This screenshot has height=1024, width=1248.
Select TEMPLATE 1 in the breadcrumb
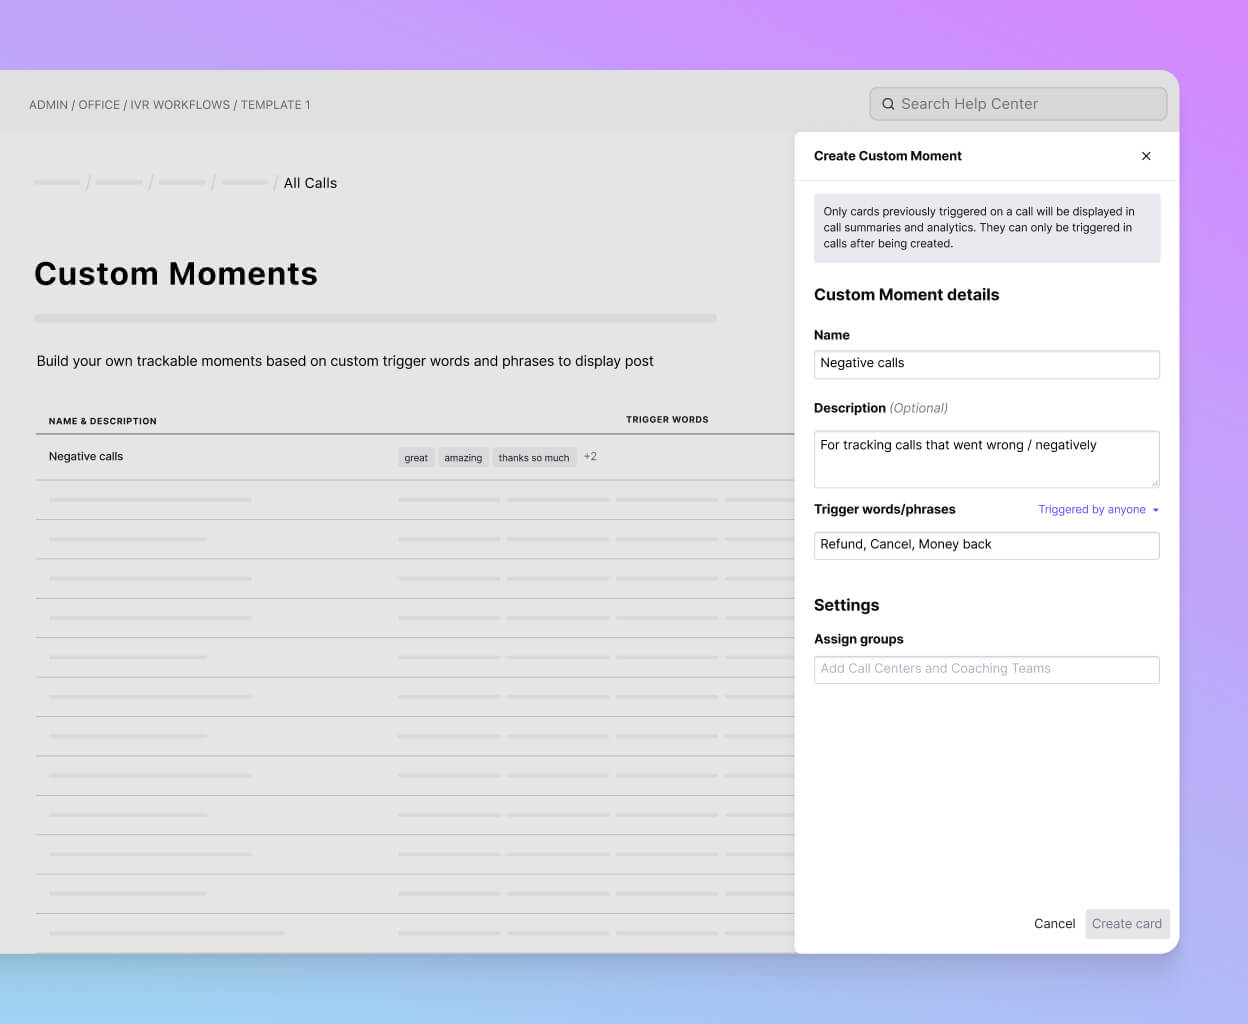point(275,104)
